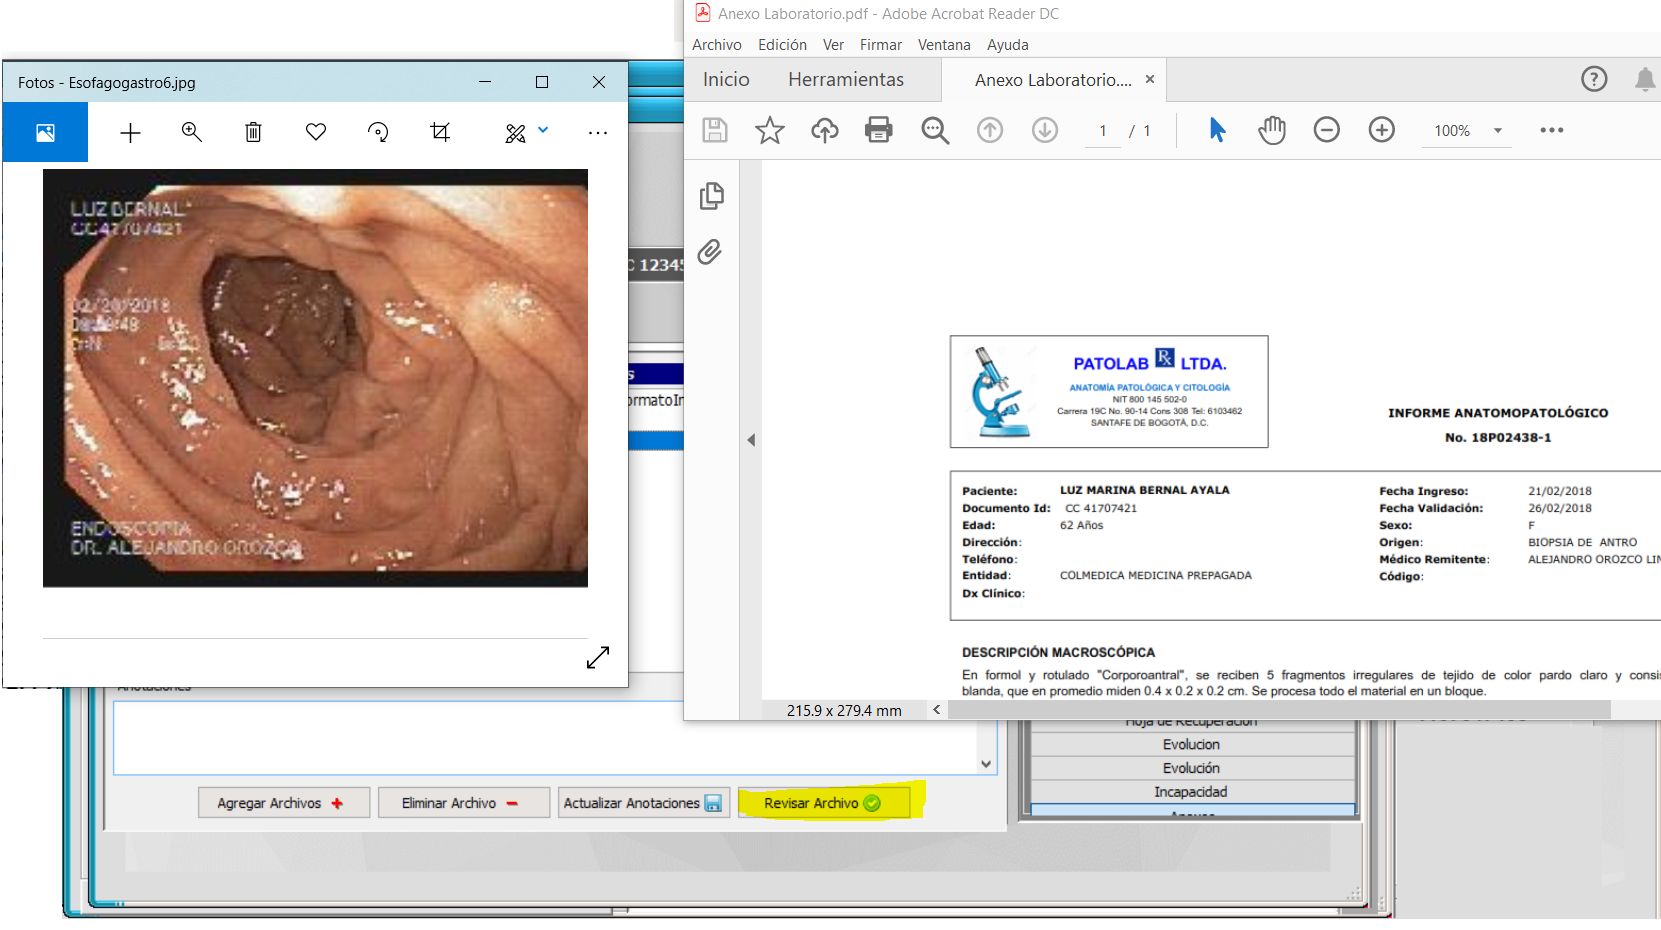Delete the current photo
This screenshot has height=930, width=1661.
point(253,131)
